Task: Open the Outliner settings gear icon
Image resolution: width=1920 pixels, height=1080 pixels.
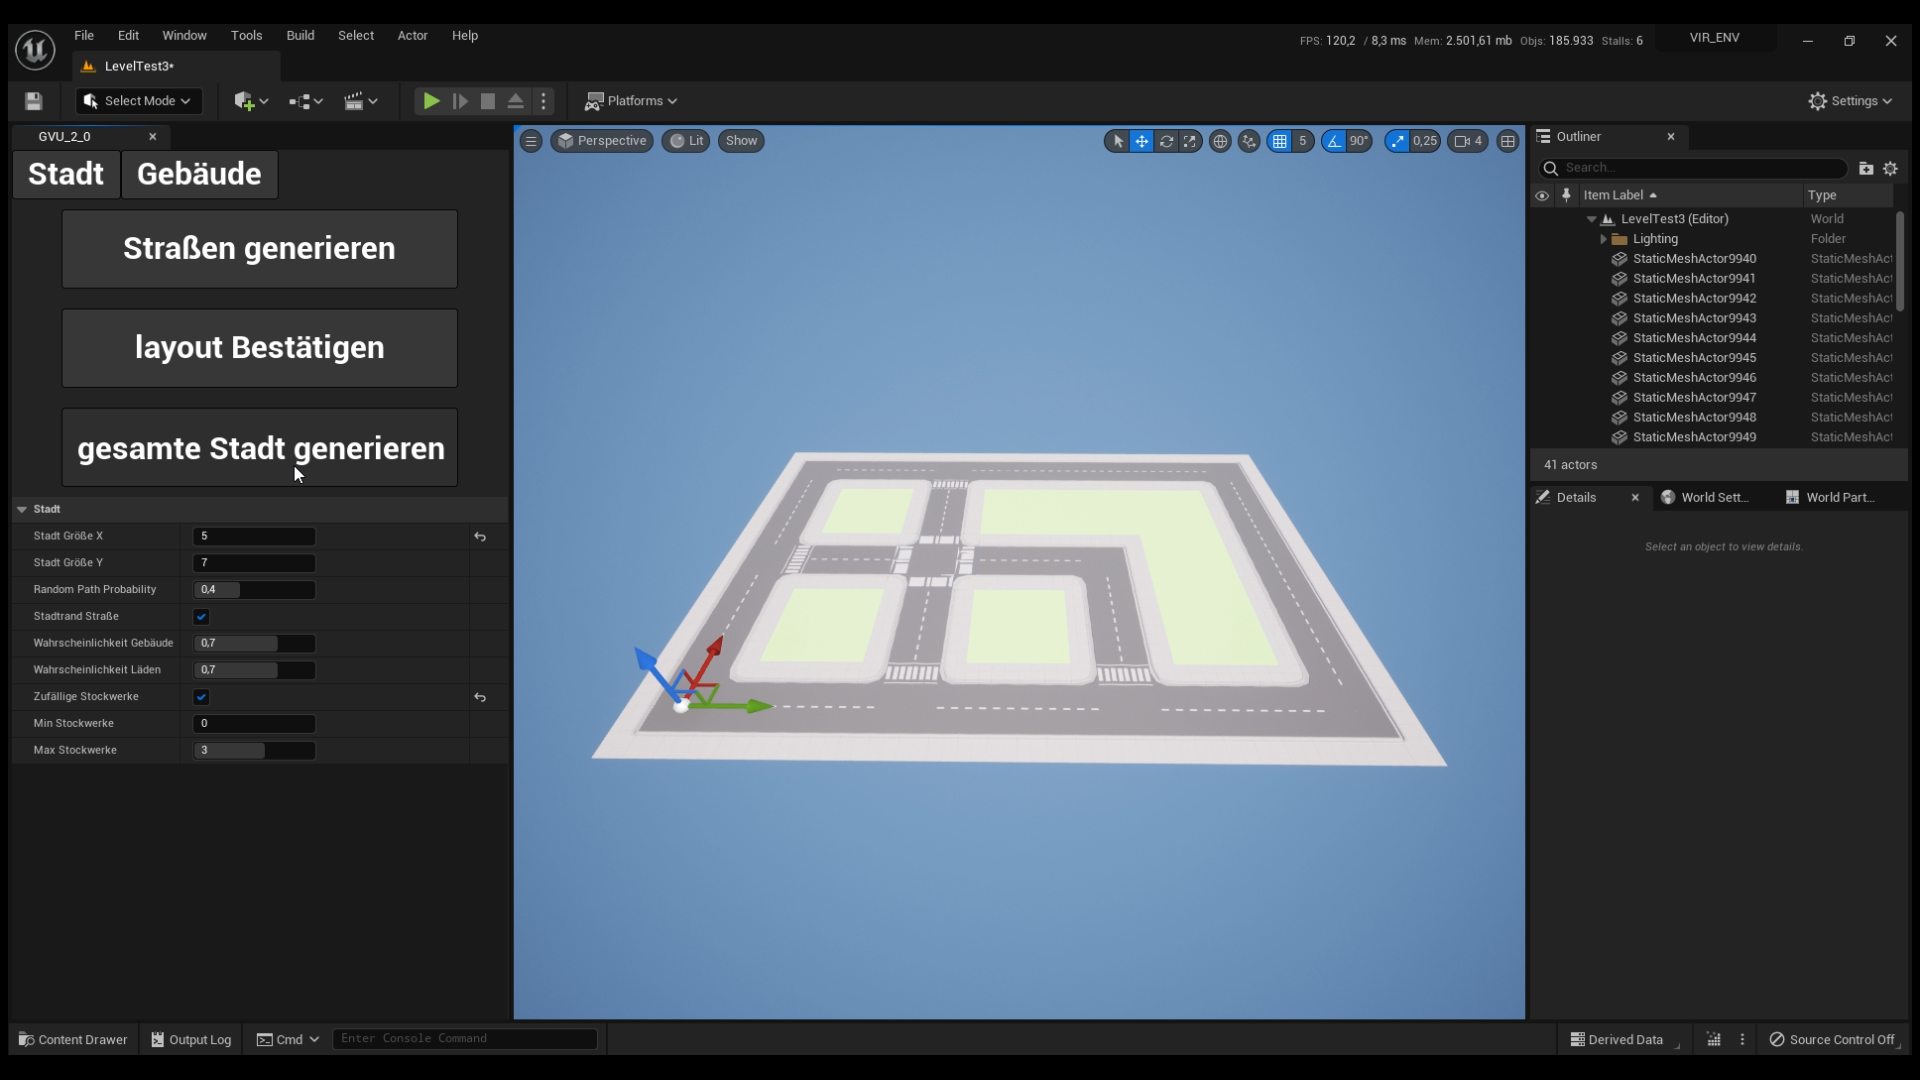Action: tap(1890, 168)
